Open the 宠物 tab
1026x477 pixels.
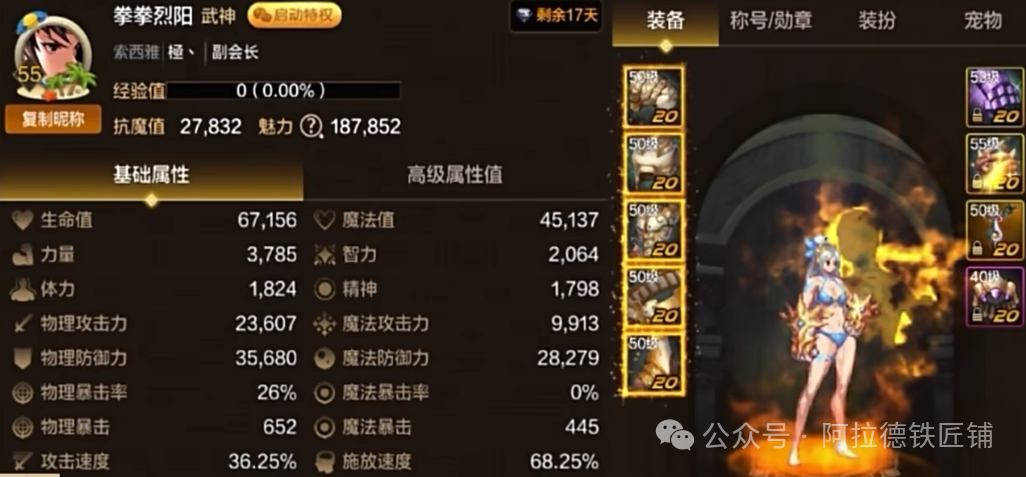point(983,21)
